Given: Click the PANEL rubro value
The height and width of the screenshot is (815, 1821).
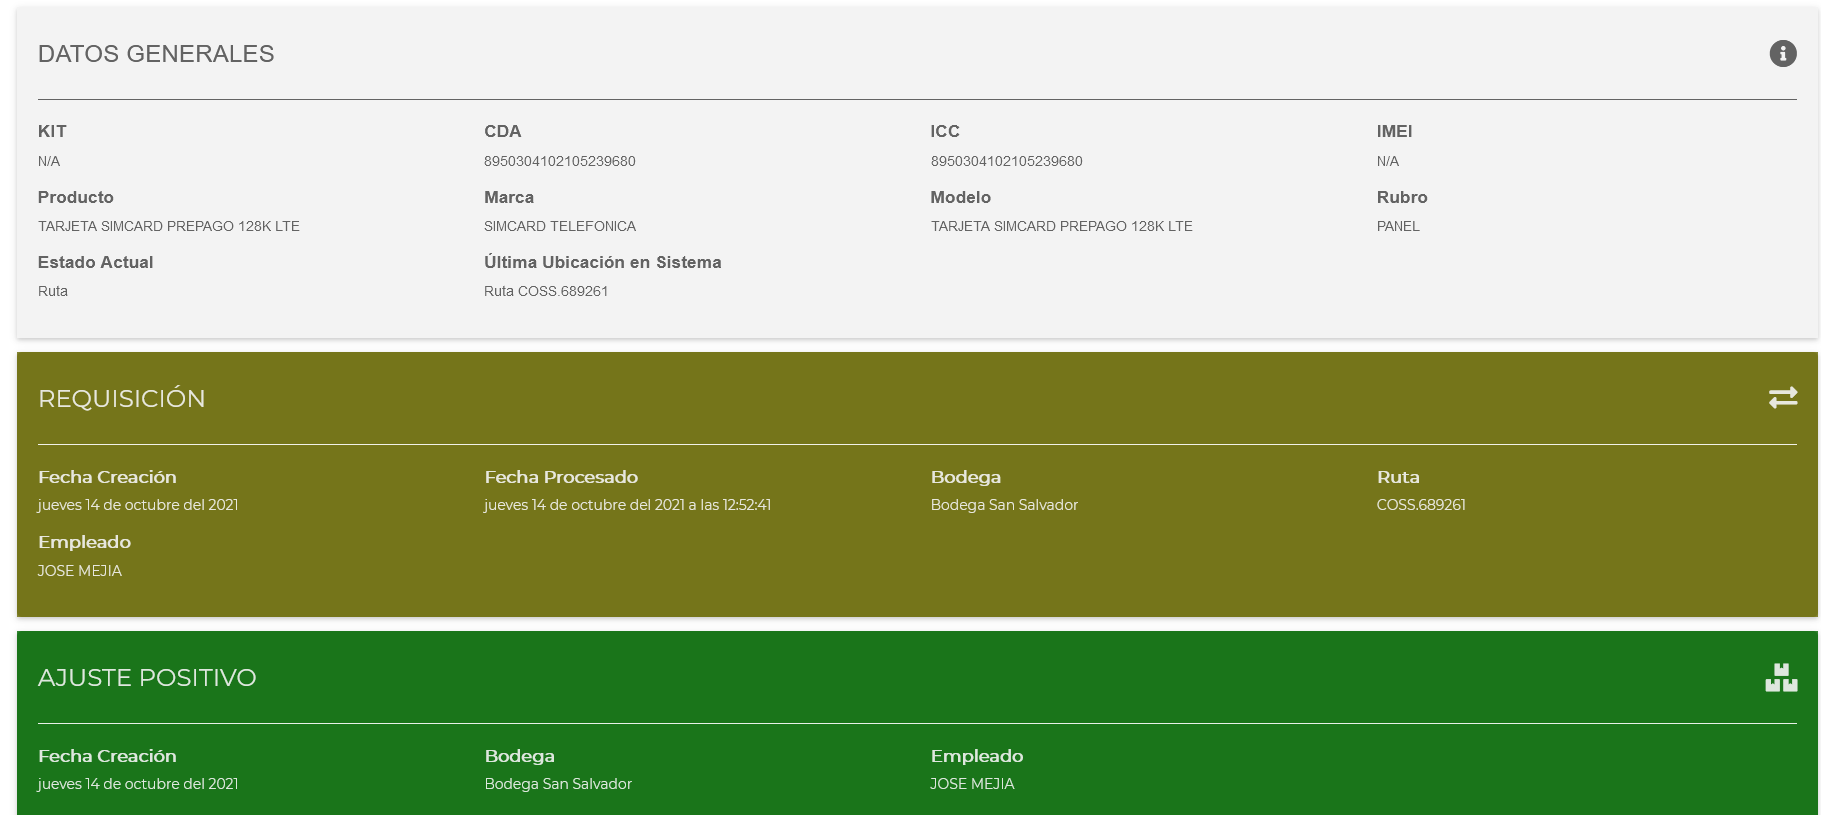Looking at the screenshot, I should tap(1397, 226).
